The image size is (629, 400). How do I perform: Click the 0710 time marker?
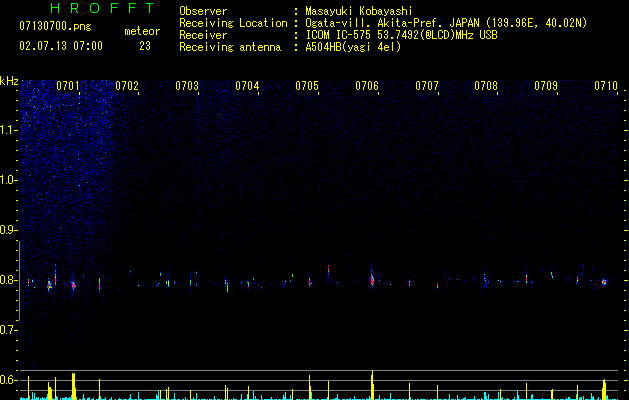pyautogui.click(x=606, y=86)
